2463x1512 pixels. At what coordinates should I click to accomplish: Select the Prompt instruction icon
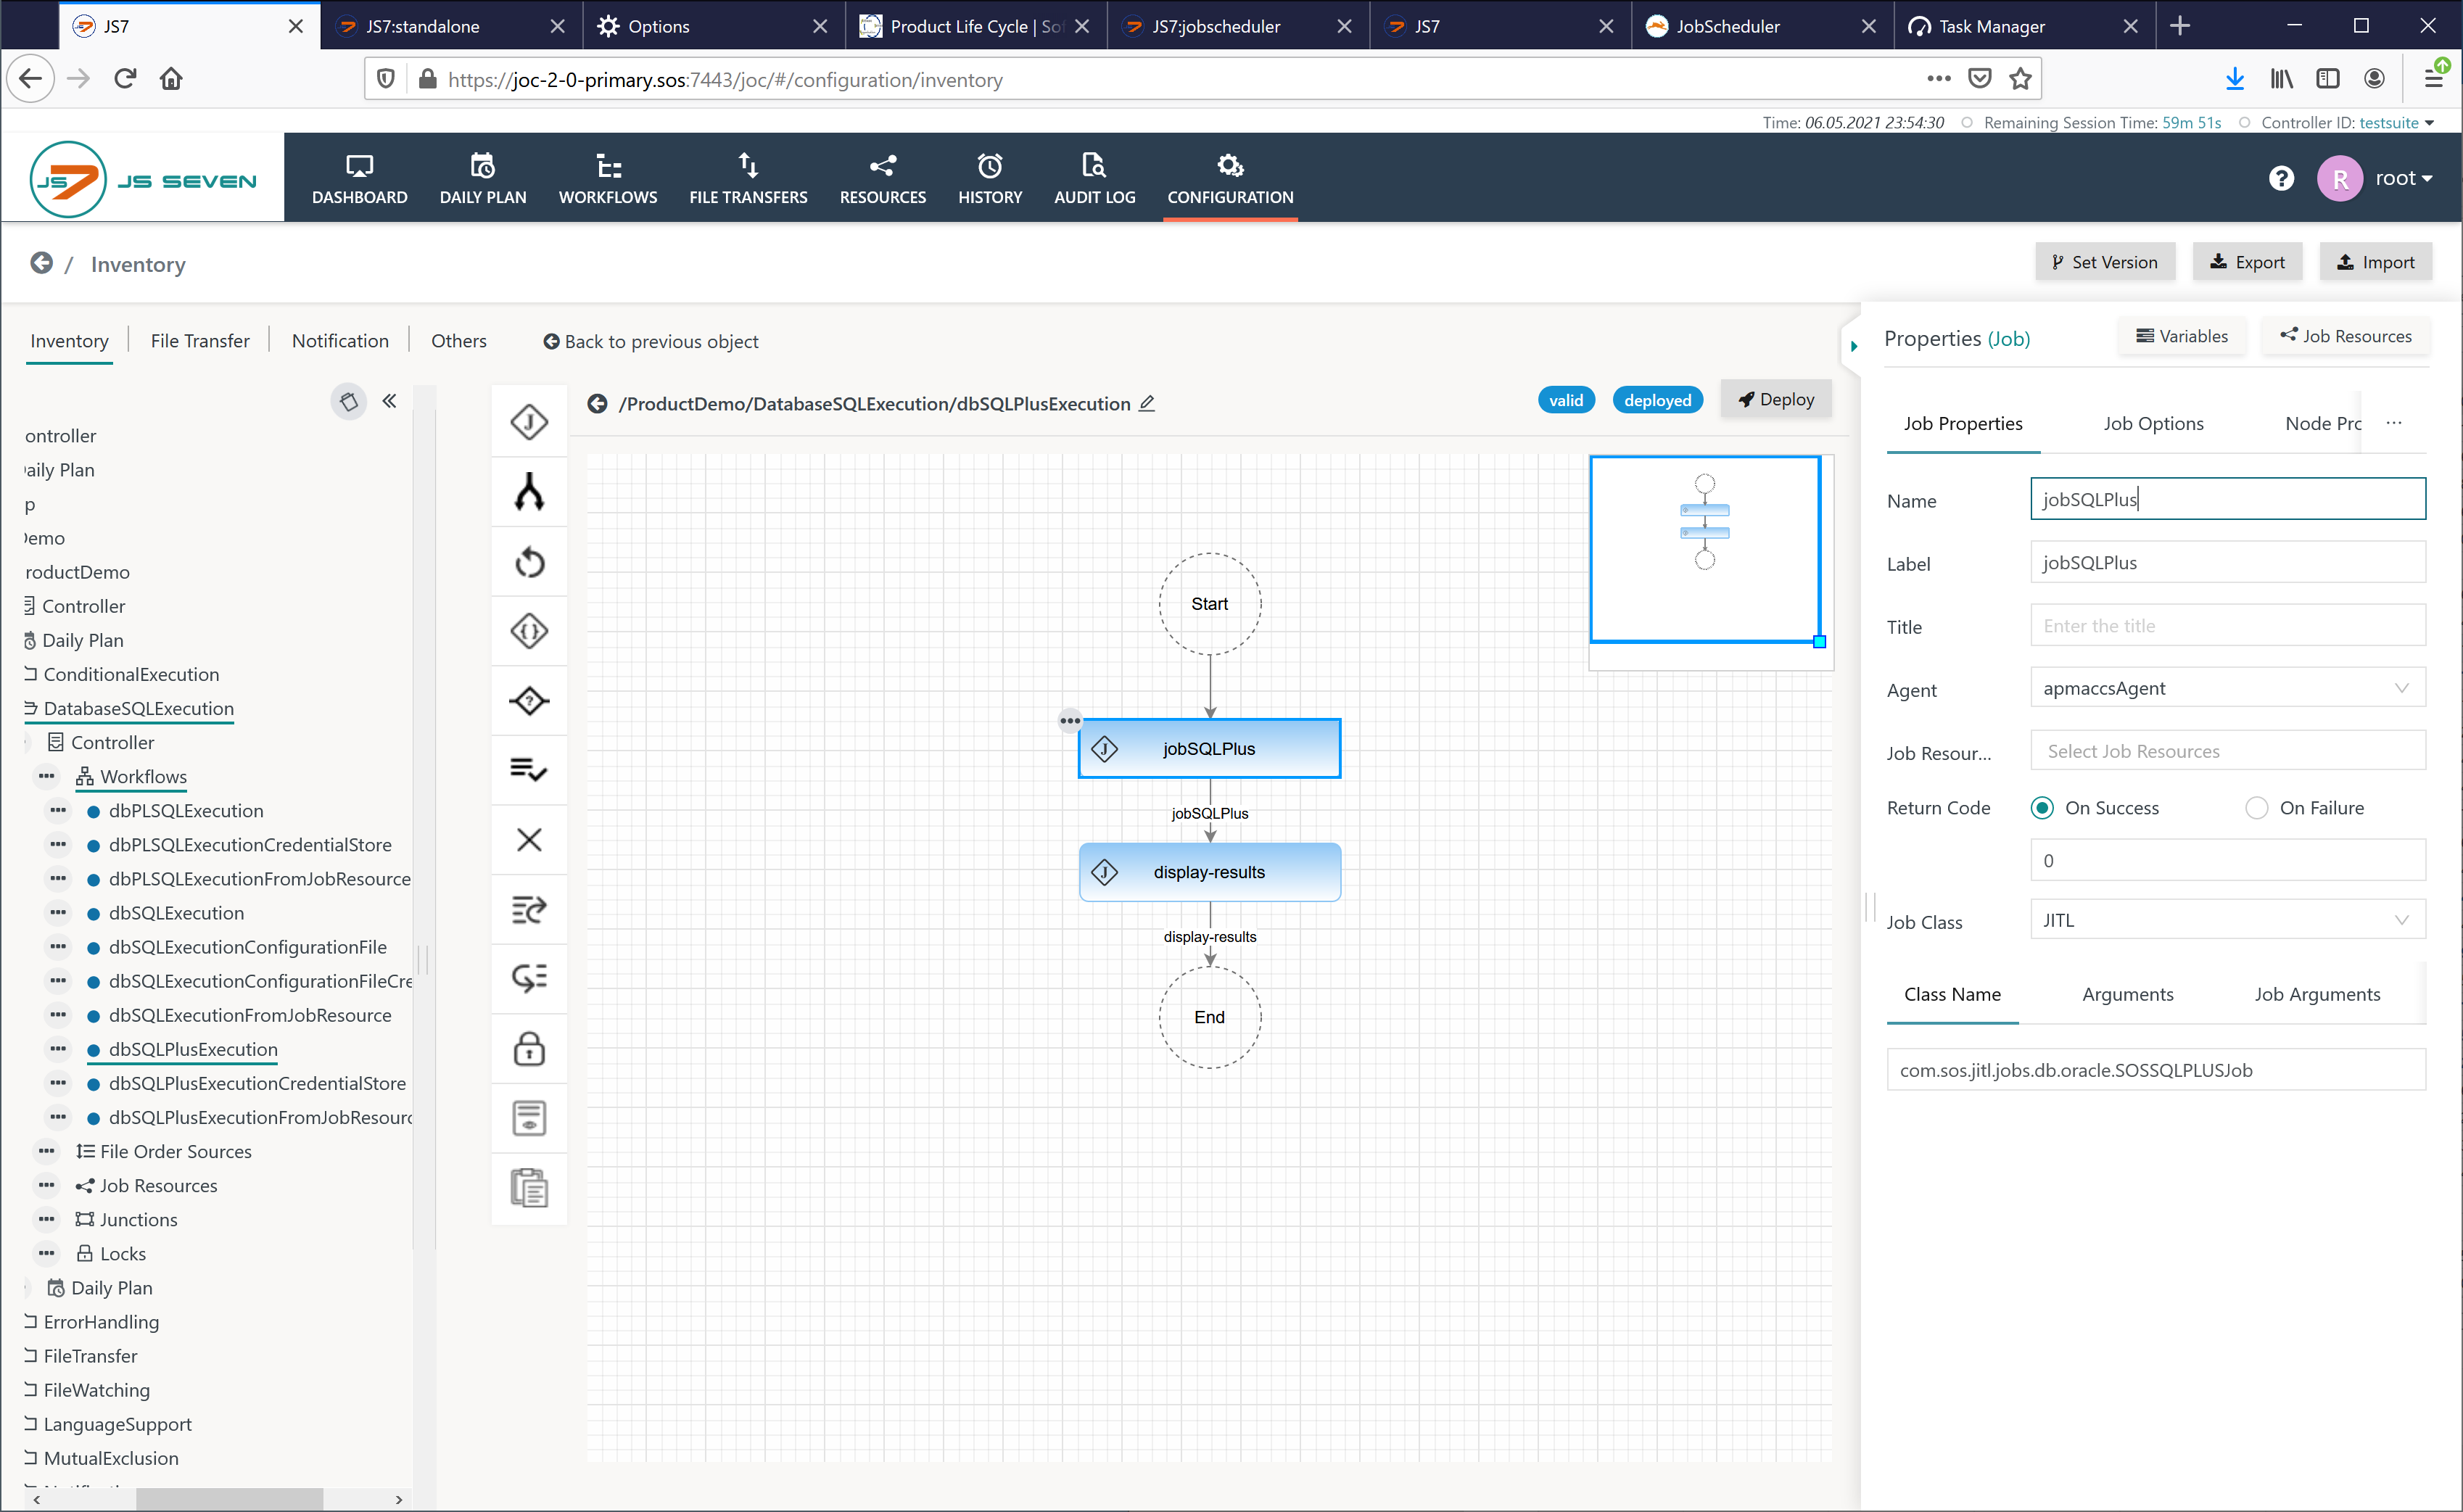(x=529, y=1118)
